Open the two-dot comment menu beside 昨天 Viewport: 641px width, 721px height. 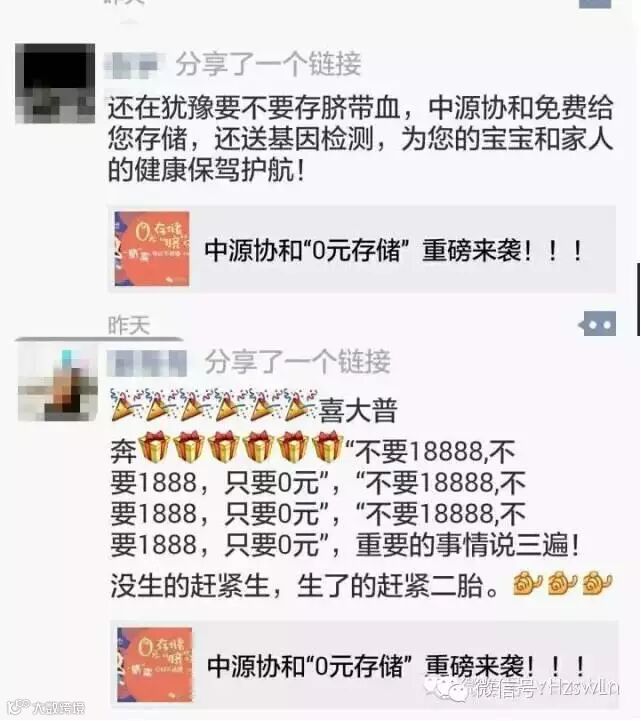coord(597,324)
